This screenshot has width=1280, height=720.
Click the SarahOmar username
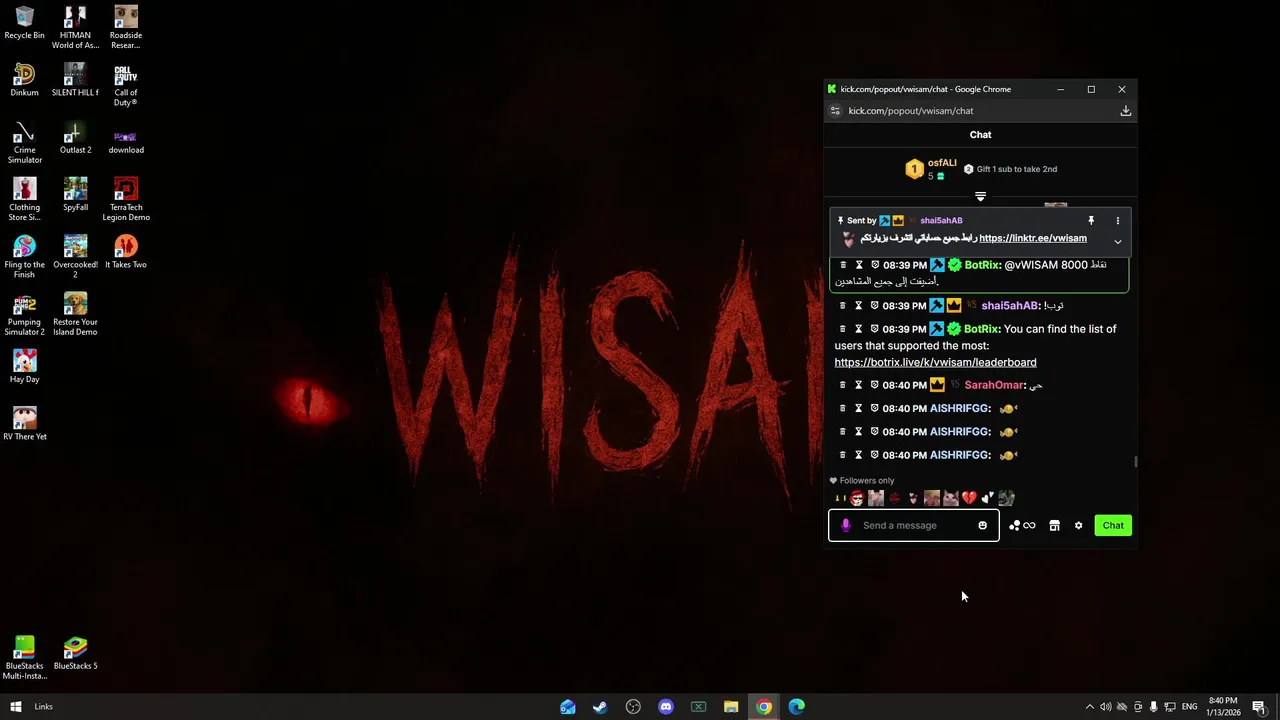(994, 385)
